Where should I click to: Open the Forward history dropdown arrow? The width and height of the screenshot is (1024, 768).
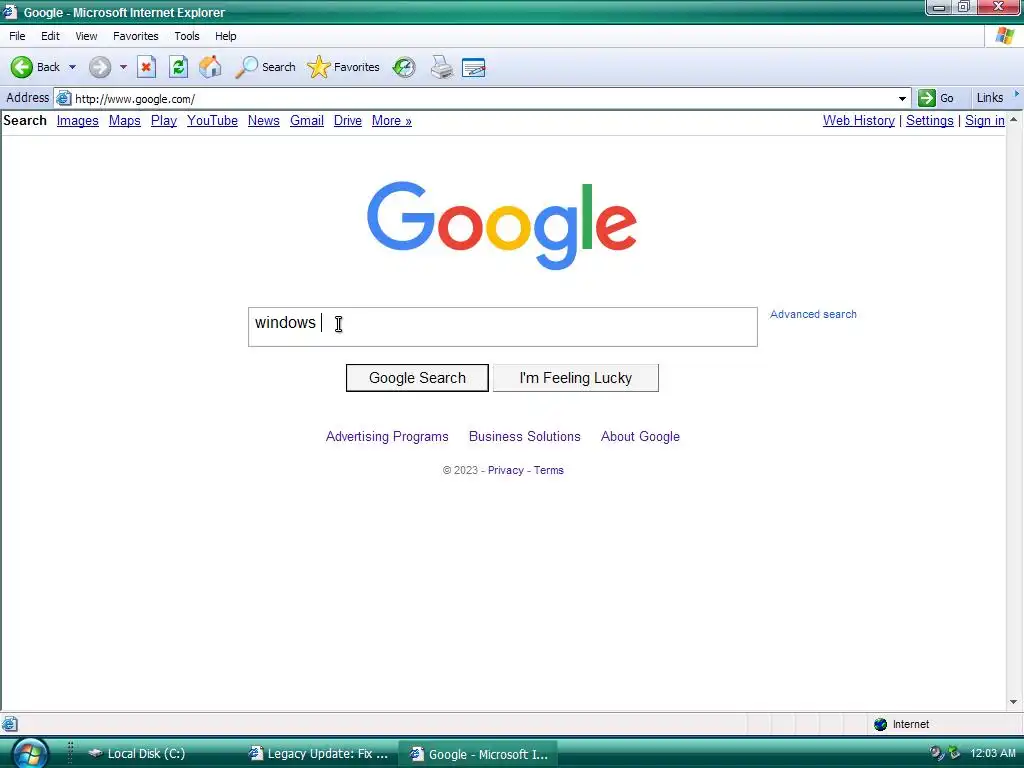123,67
